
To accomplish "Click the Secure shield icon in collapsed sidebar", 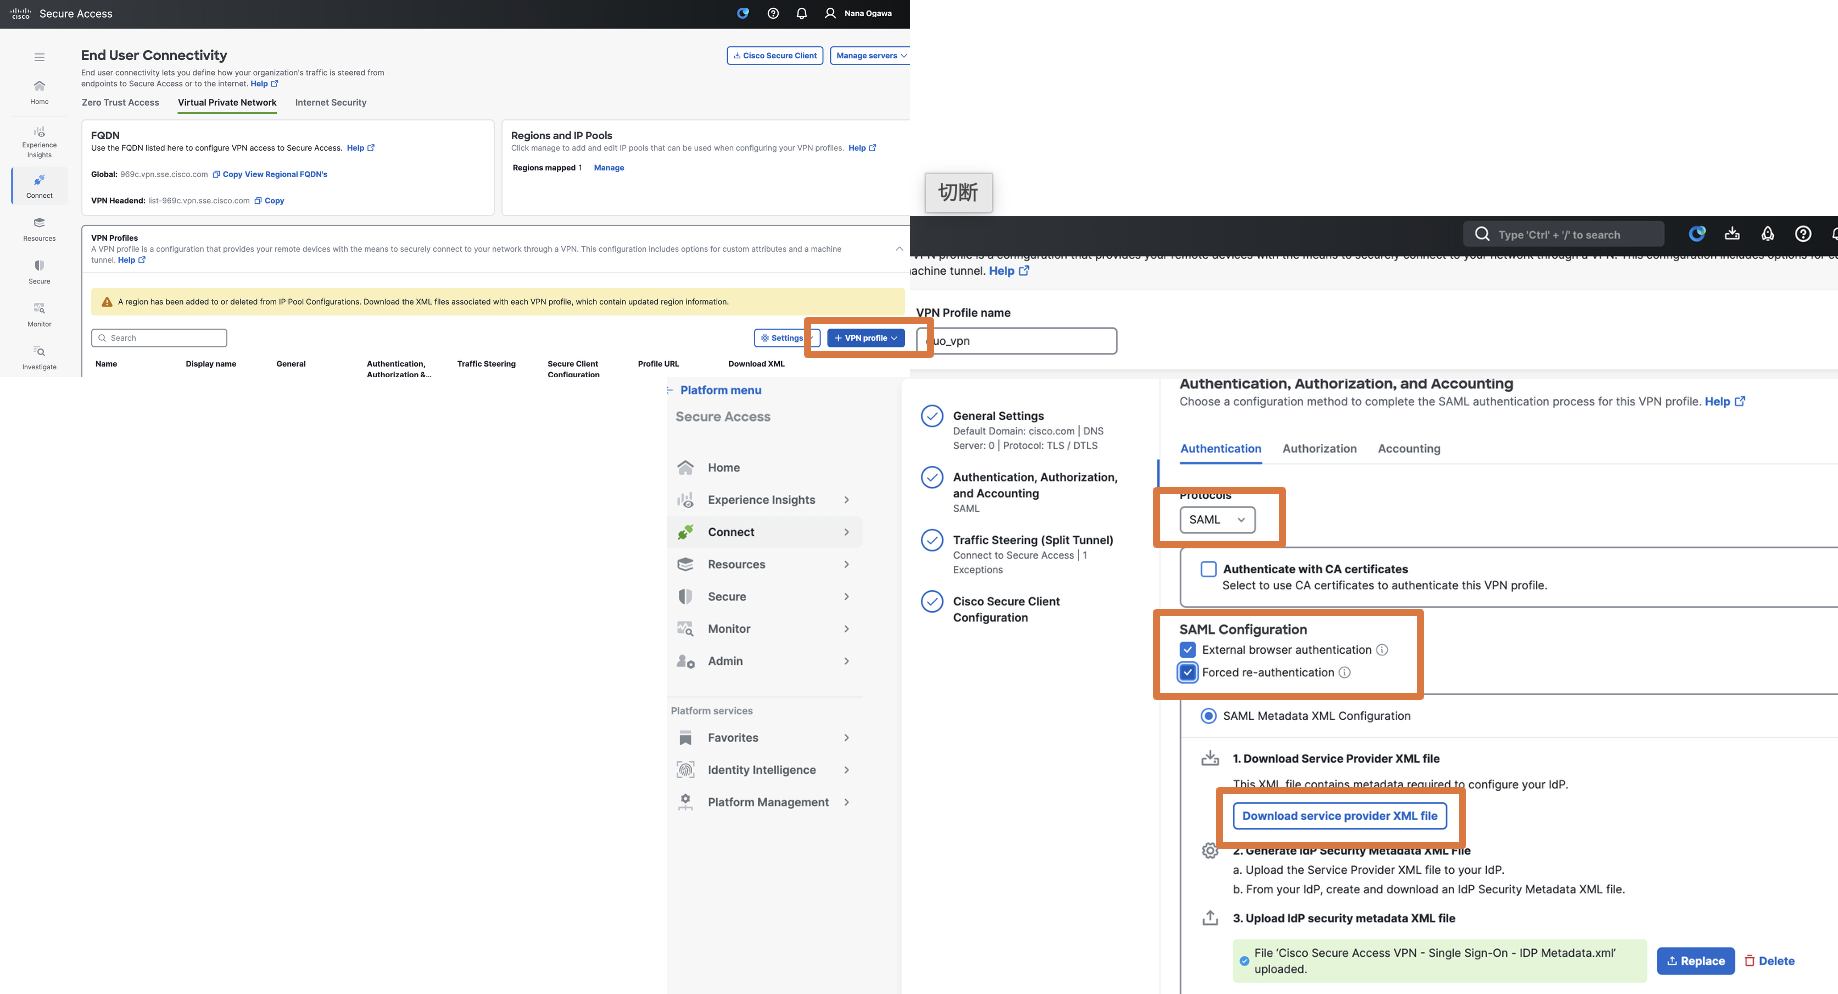I will (39, 266).
